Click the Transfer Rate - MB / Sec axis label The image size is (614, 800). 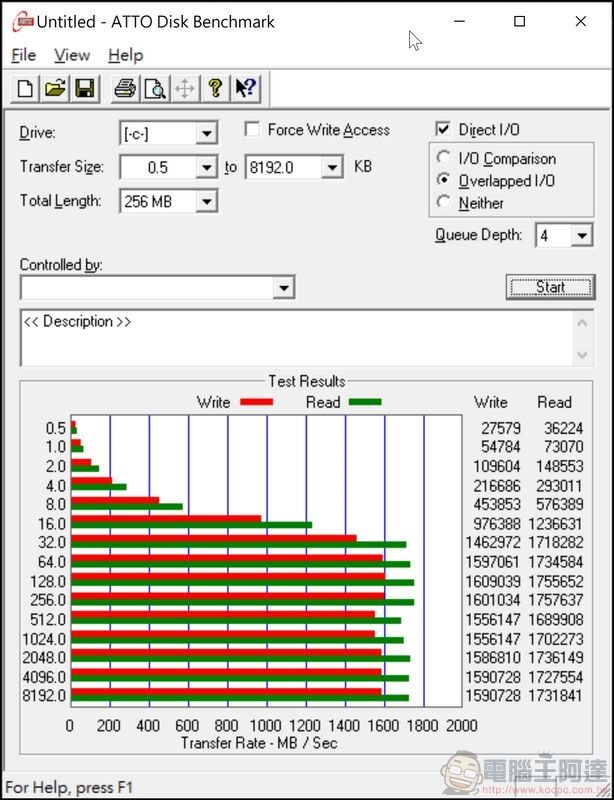pyautogui.click(x=259, y=743)
